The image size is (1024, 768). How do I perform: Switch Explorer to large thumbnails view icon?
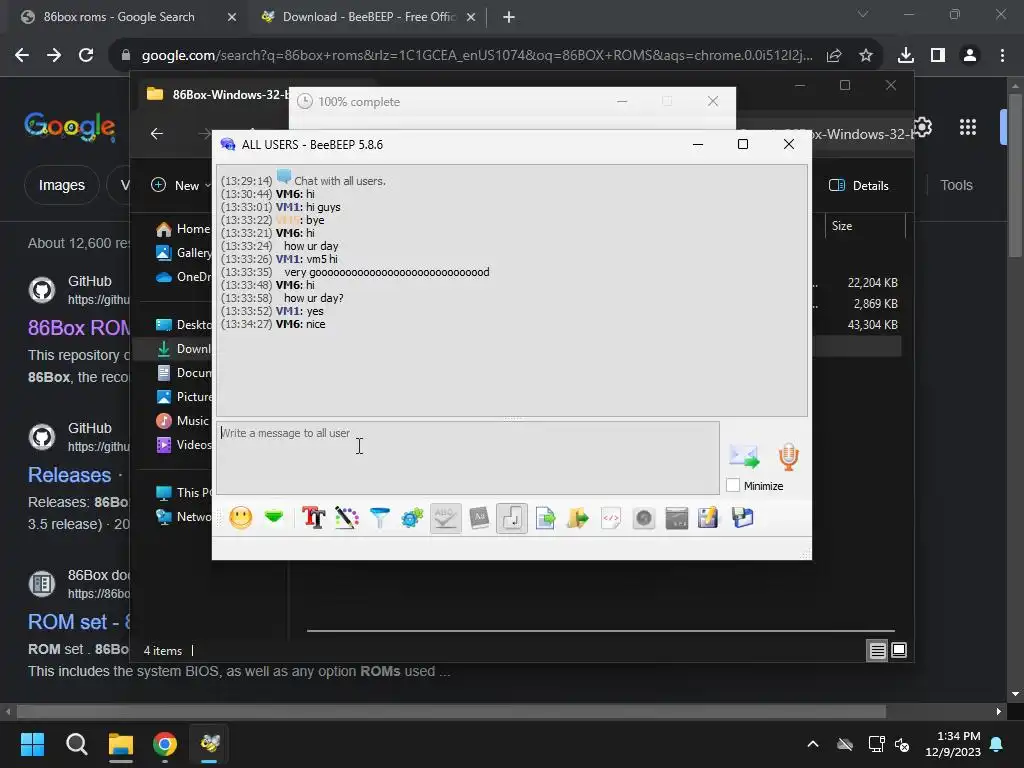899,650
